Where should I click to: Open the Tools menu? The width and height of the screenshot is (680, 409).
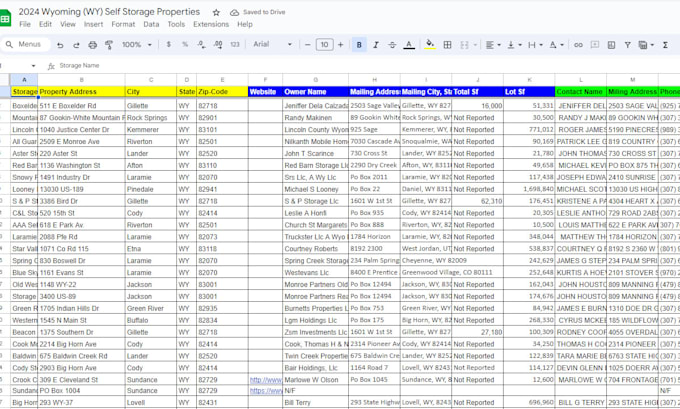(176, 24)
